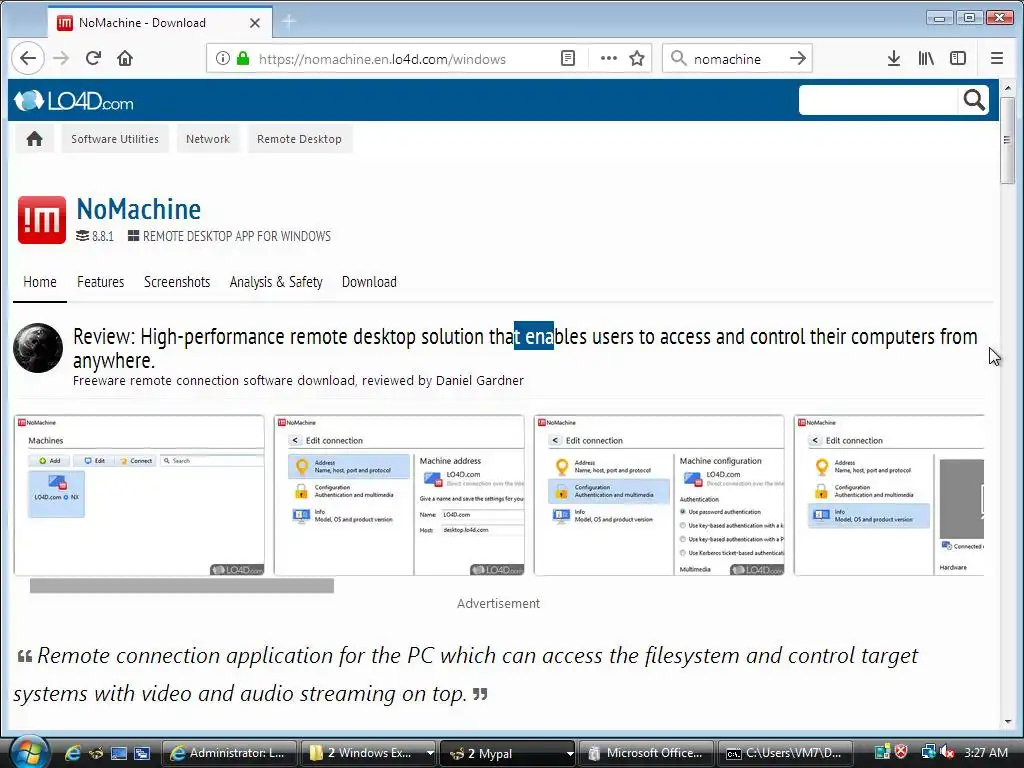Click 'reviewed by Daniel Gardner' text
The image size is (1024, 768).
click(443, 381)
